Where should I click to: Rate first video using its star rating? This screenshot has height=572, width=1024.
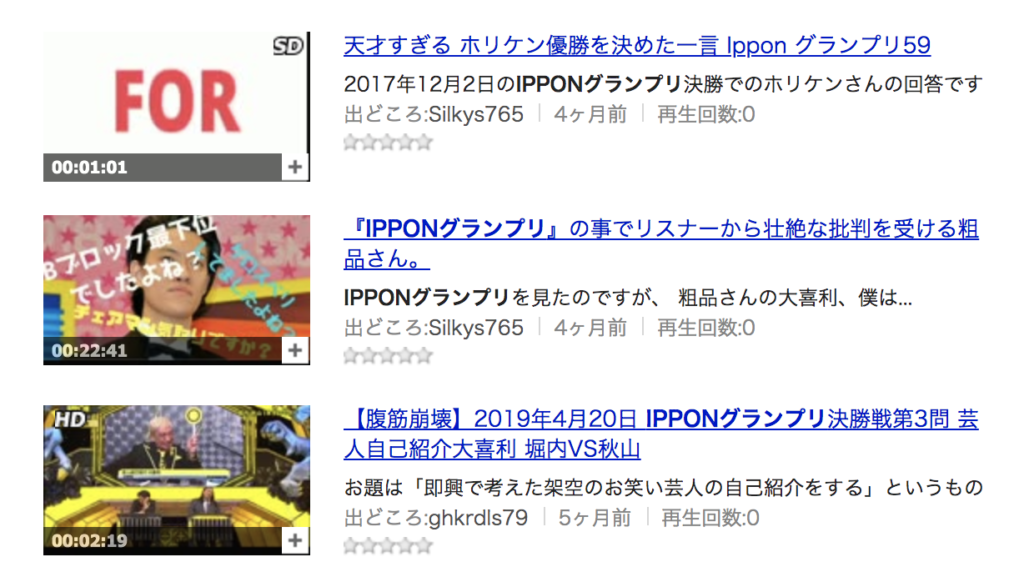(388, 142)
